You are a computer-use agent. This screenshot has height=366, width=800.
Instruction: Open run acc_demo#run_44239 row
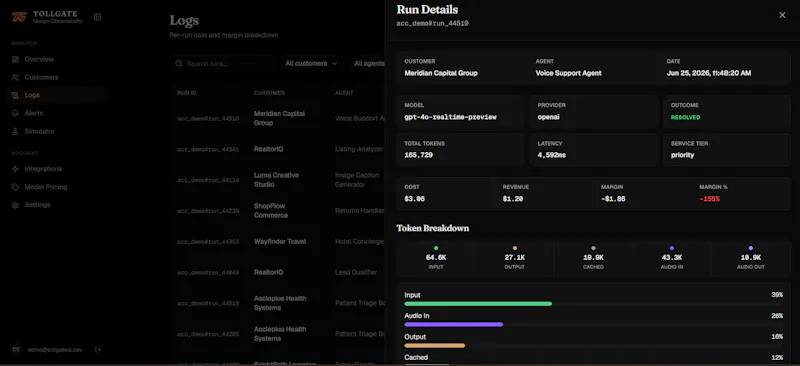278,211
